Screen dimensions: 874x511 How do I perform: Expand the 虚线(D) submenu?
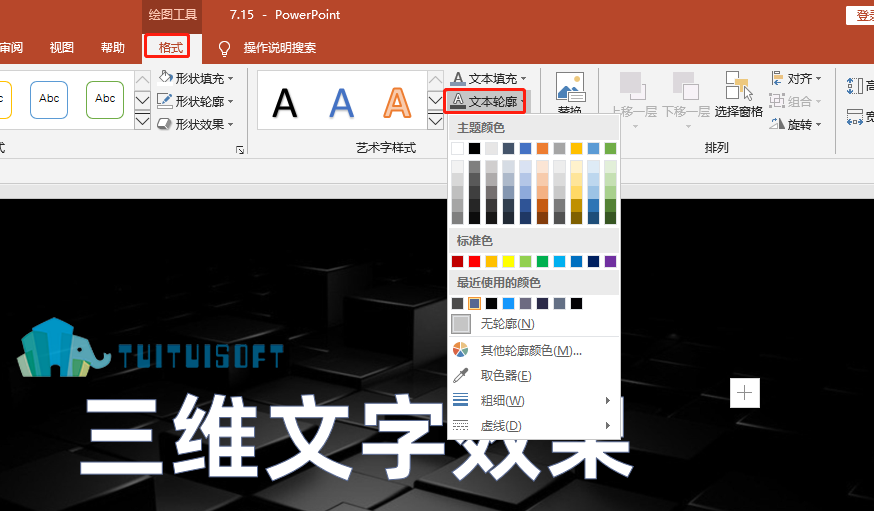pos(535,426)
